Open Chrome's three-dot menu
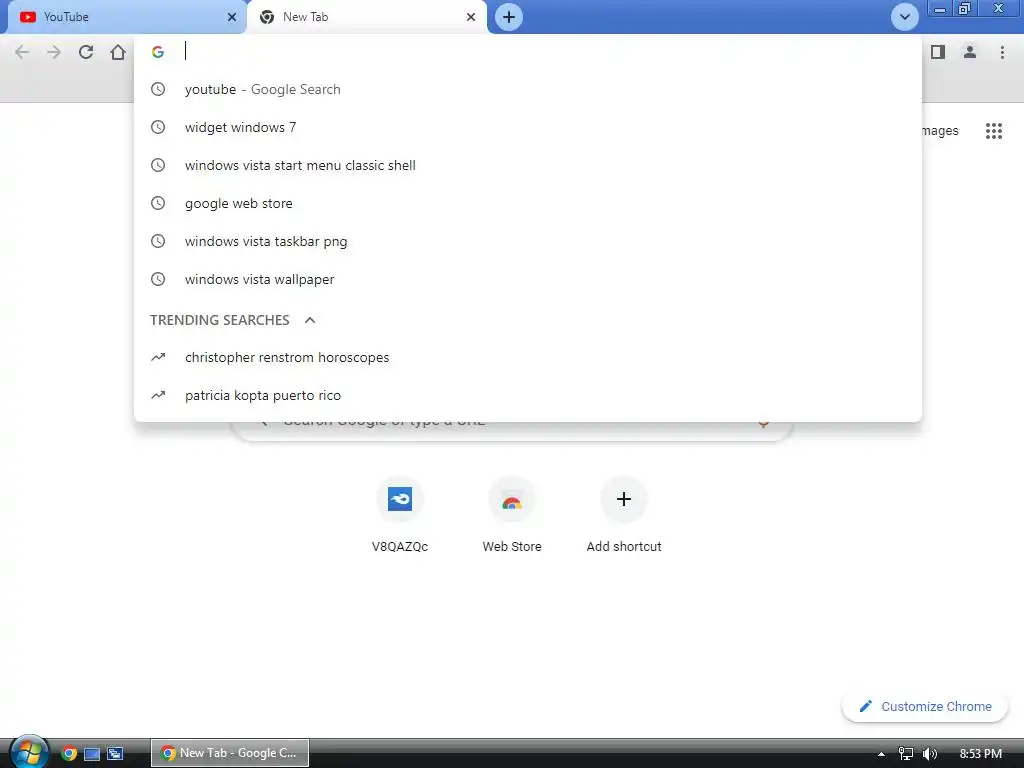Image resolution: width=1024 pixels, height=768 pixels. [1002, 52]
